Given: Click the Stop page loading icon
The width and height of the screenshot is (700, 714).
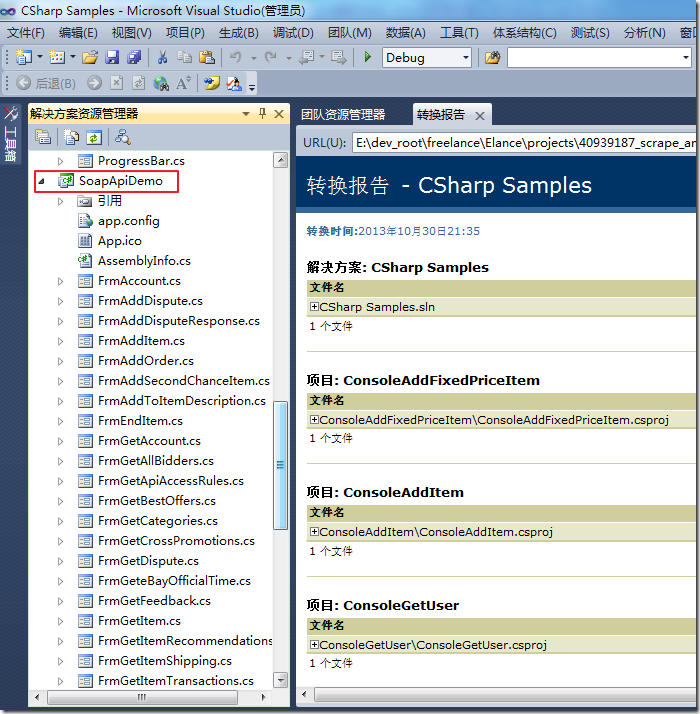Looking at the screenshot, I should pos(117,83).
